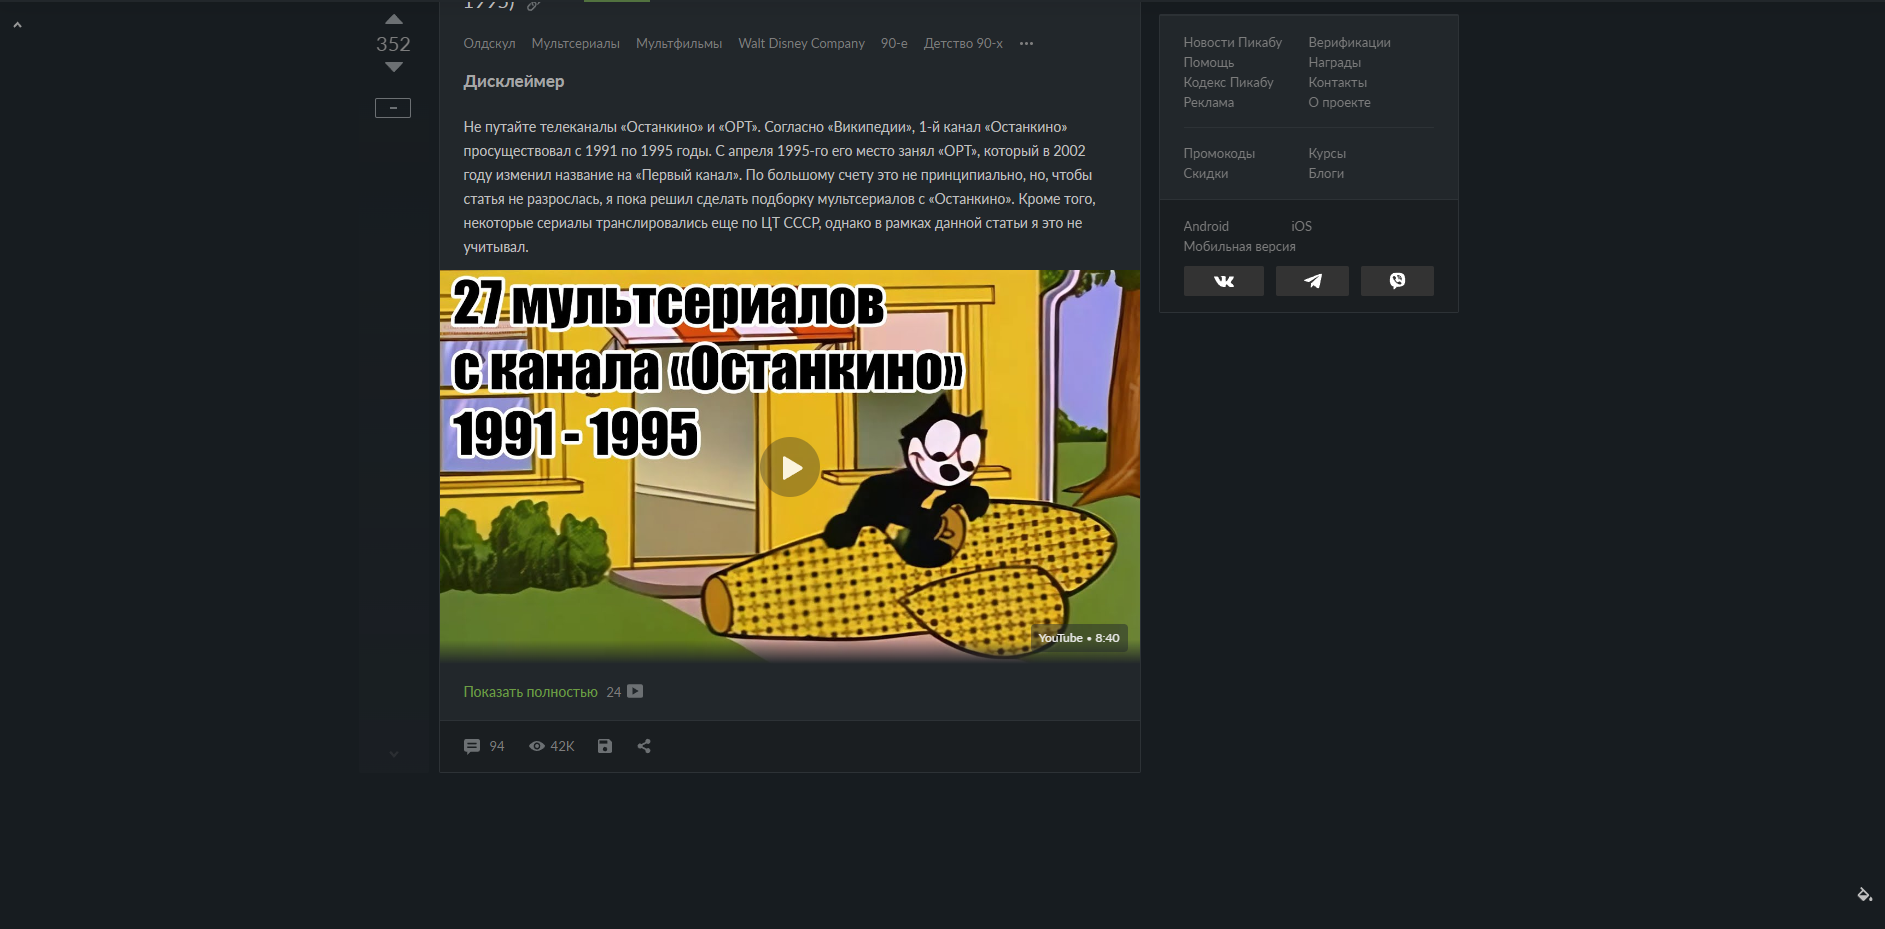Open the 90-е tag
This screenshot has width=1885, height=929.
click(894, 43)
